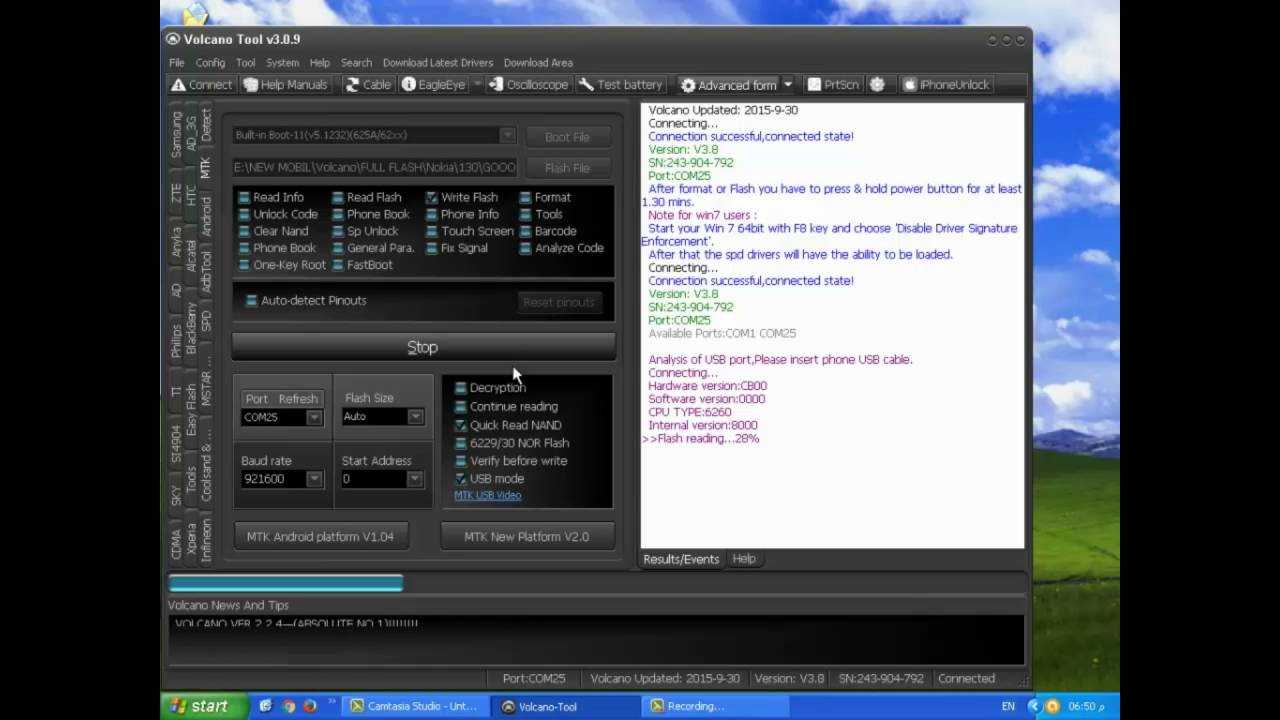This screenshot has height=720, width=1280.
Task: Click the flash reading progress bar
Action: tap(596, 583)
